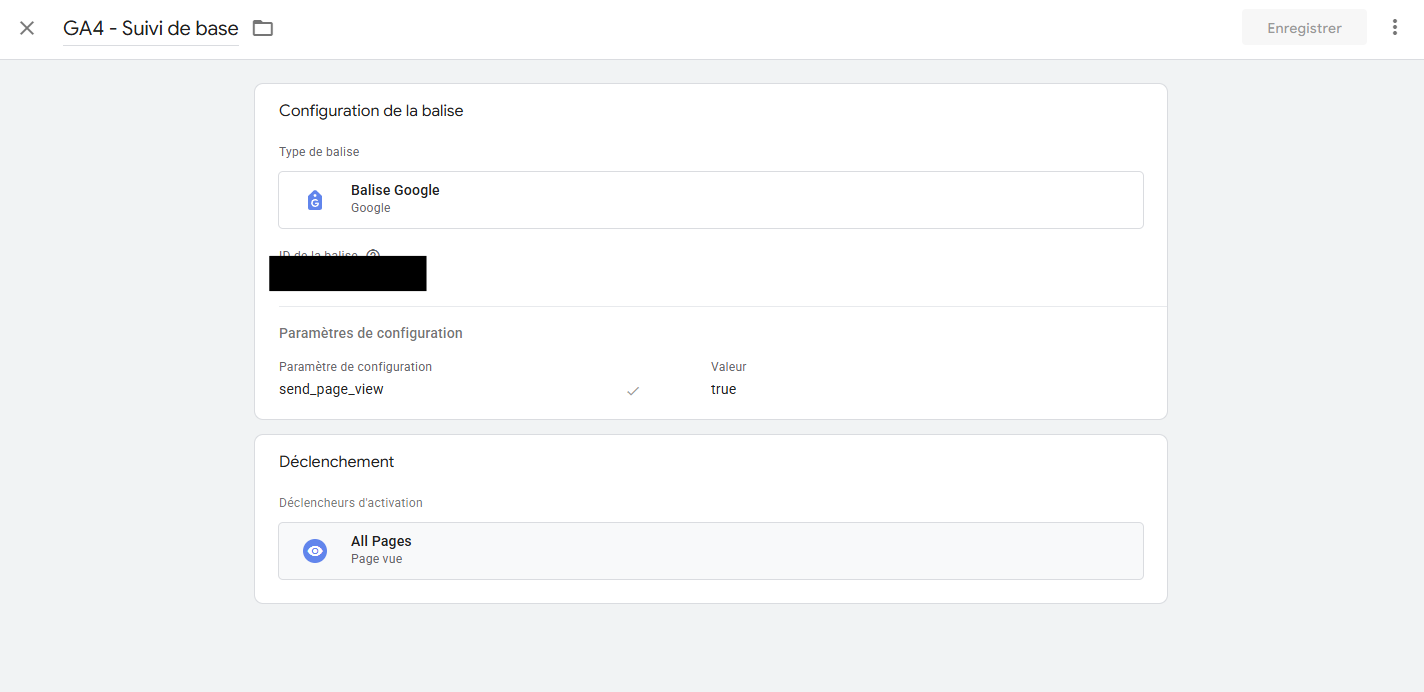Click the help icon beside 'ID de la balise'
This screenshot has width=1424, height=692.
[372, 255]
